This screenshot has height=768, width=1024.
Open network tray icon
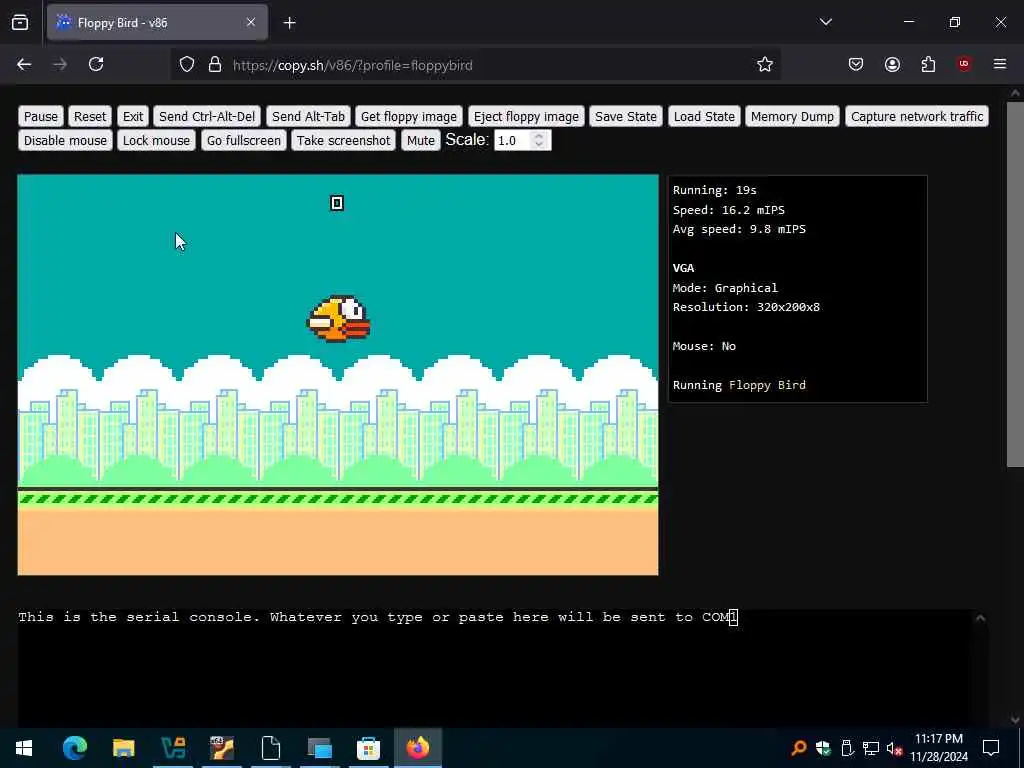871,748
